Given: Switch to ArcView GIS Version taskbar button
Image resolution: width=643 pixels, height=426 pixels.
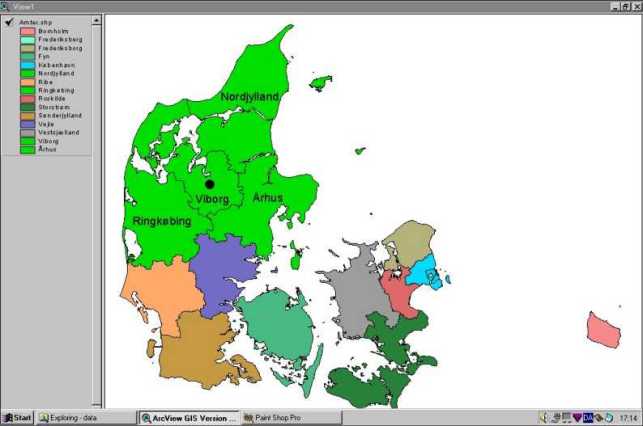Looking at the screenshot, I should point(189,418).
